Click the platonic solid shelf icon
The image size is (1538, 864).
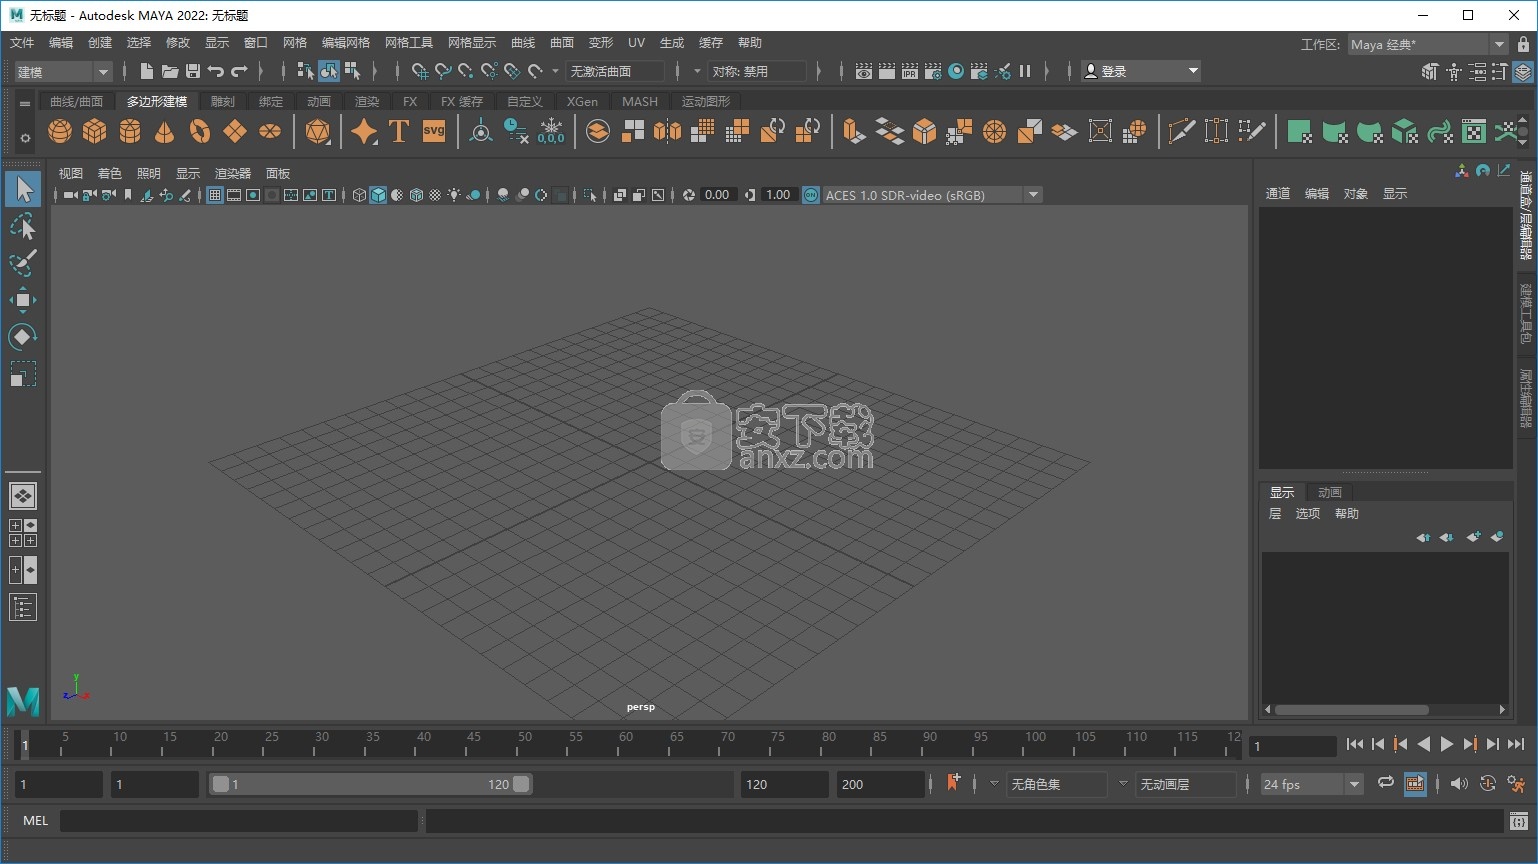[x=318, y=131]
